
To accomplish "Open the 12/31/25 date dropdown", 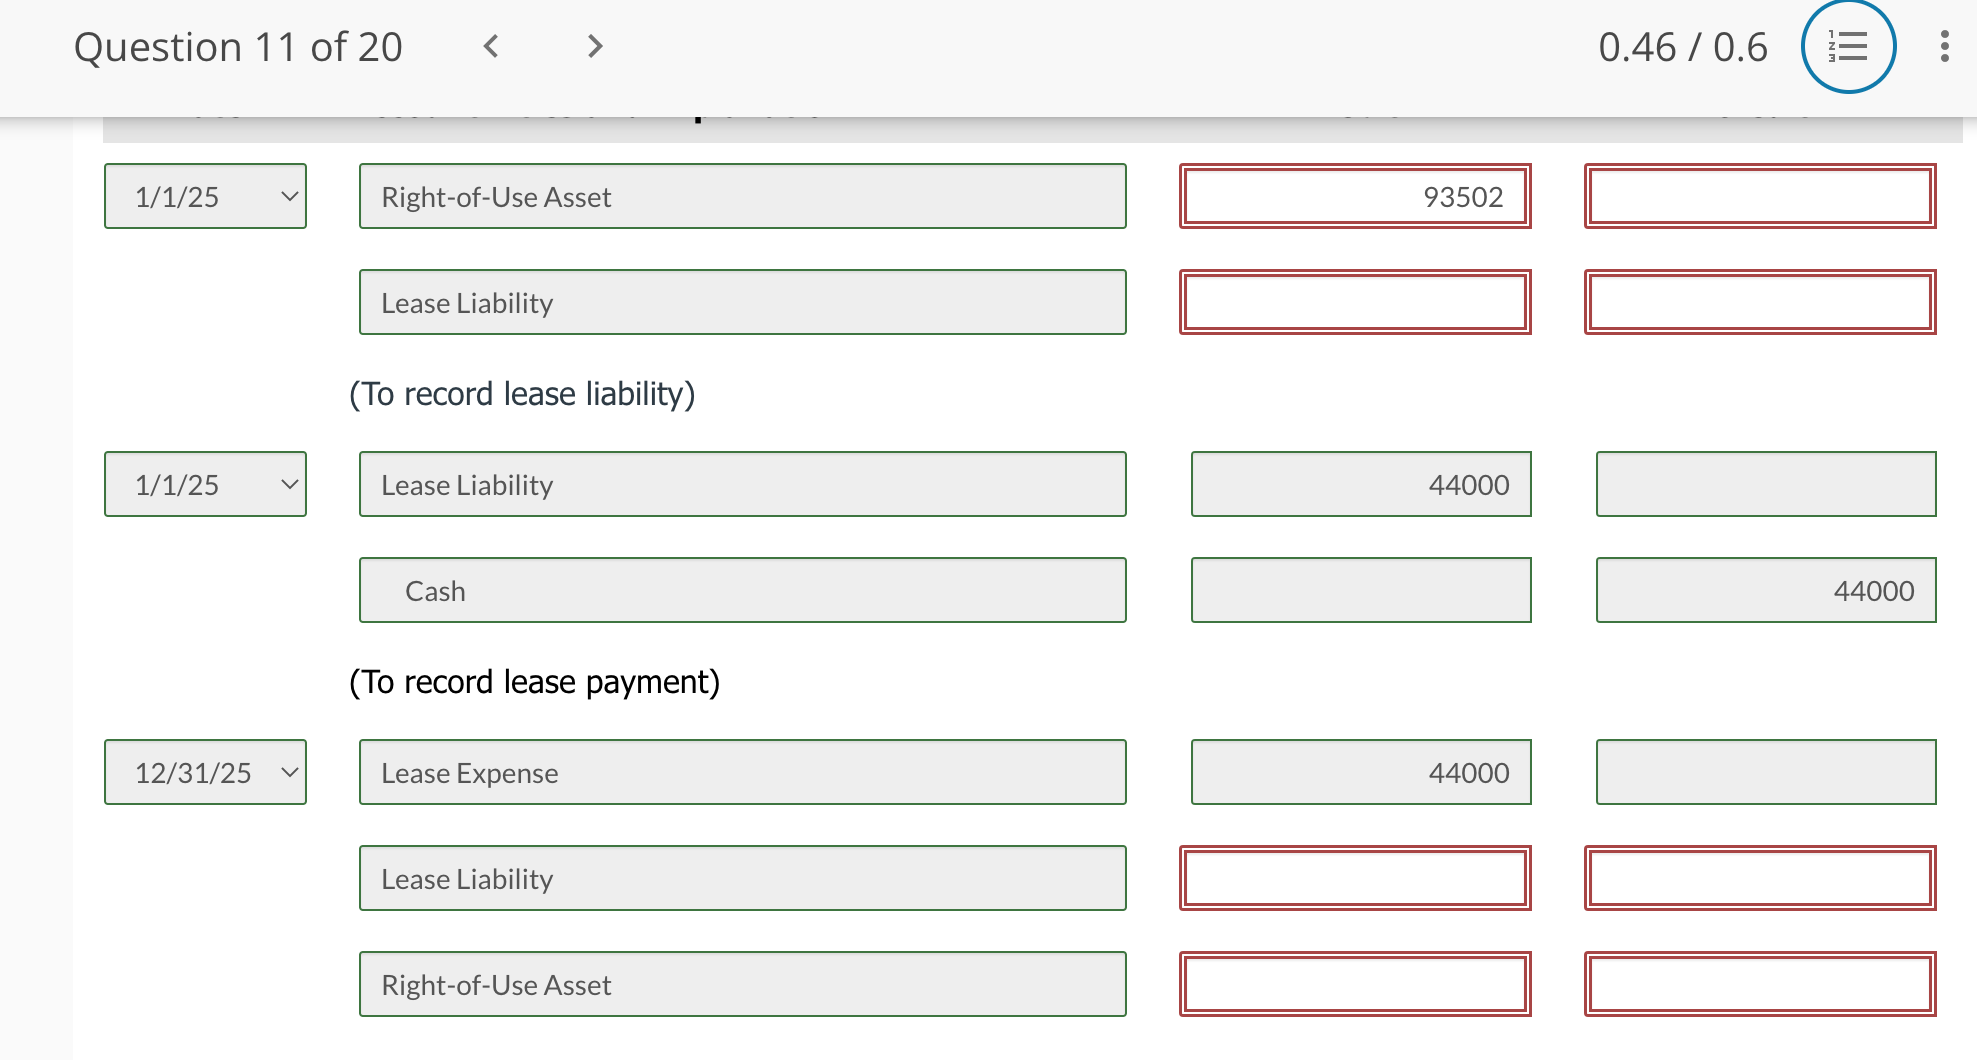I will pos(205,772).
